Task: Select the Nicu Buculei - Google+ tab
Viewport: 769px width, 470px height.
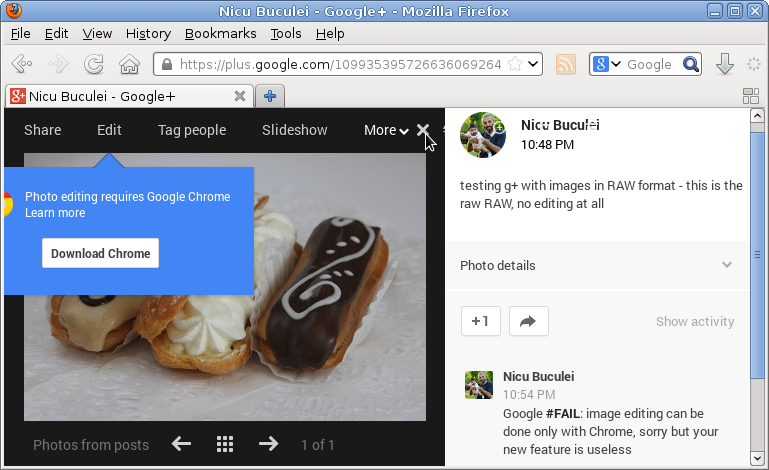Action: (130, 96)
